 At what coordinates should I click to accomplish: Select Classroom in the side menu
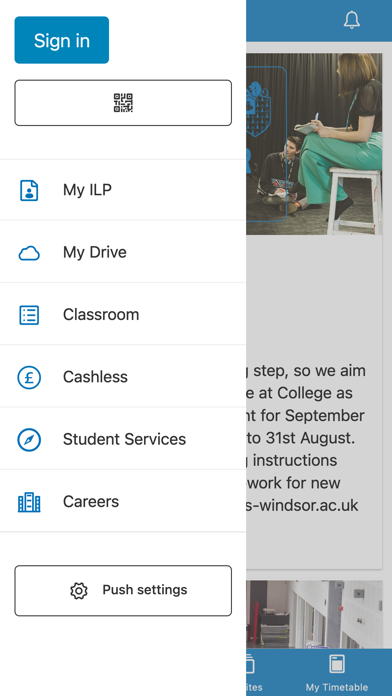click(x=123, y=314)
